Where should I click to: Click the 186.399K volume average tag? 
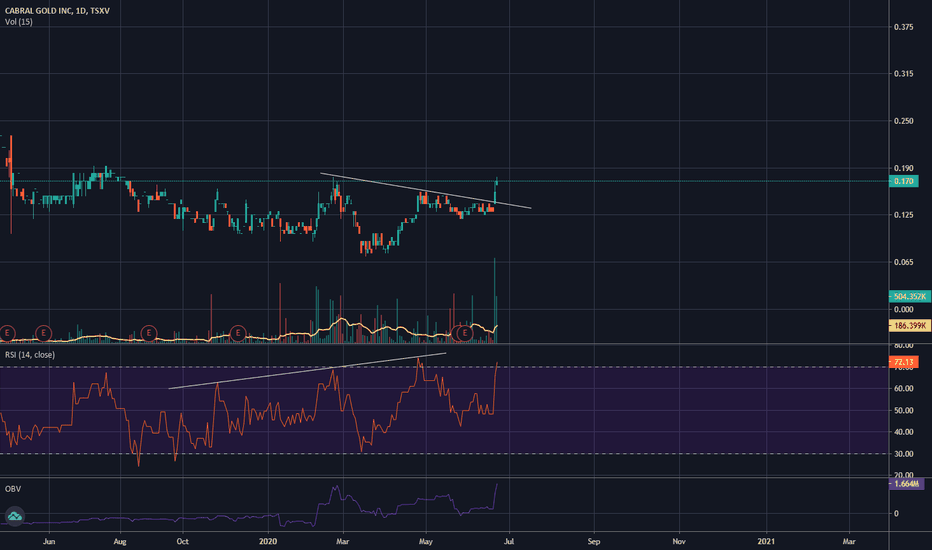[x=909, y=325]
